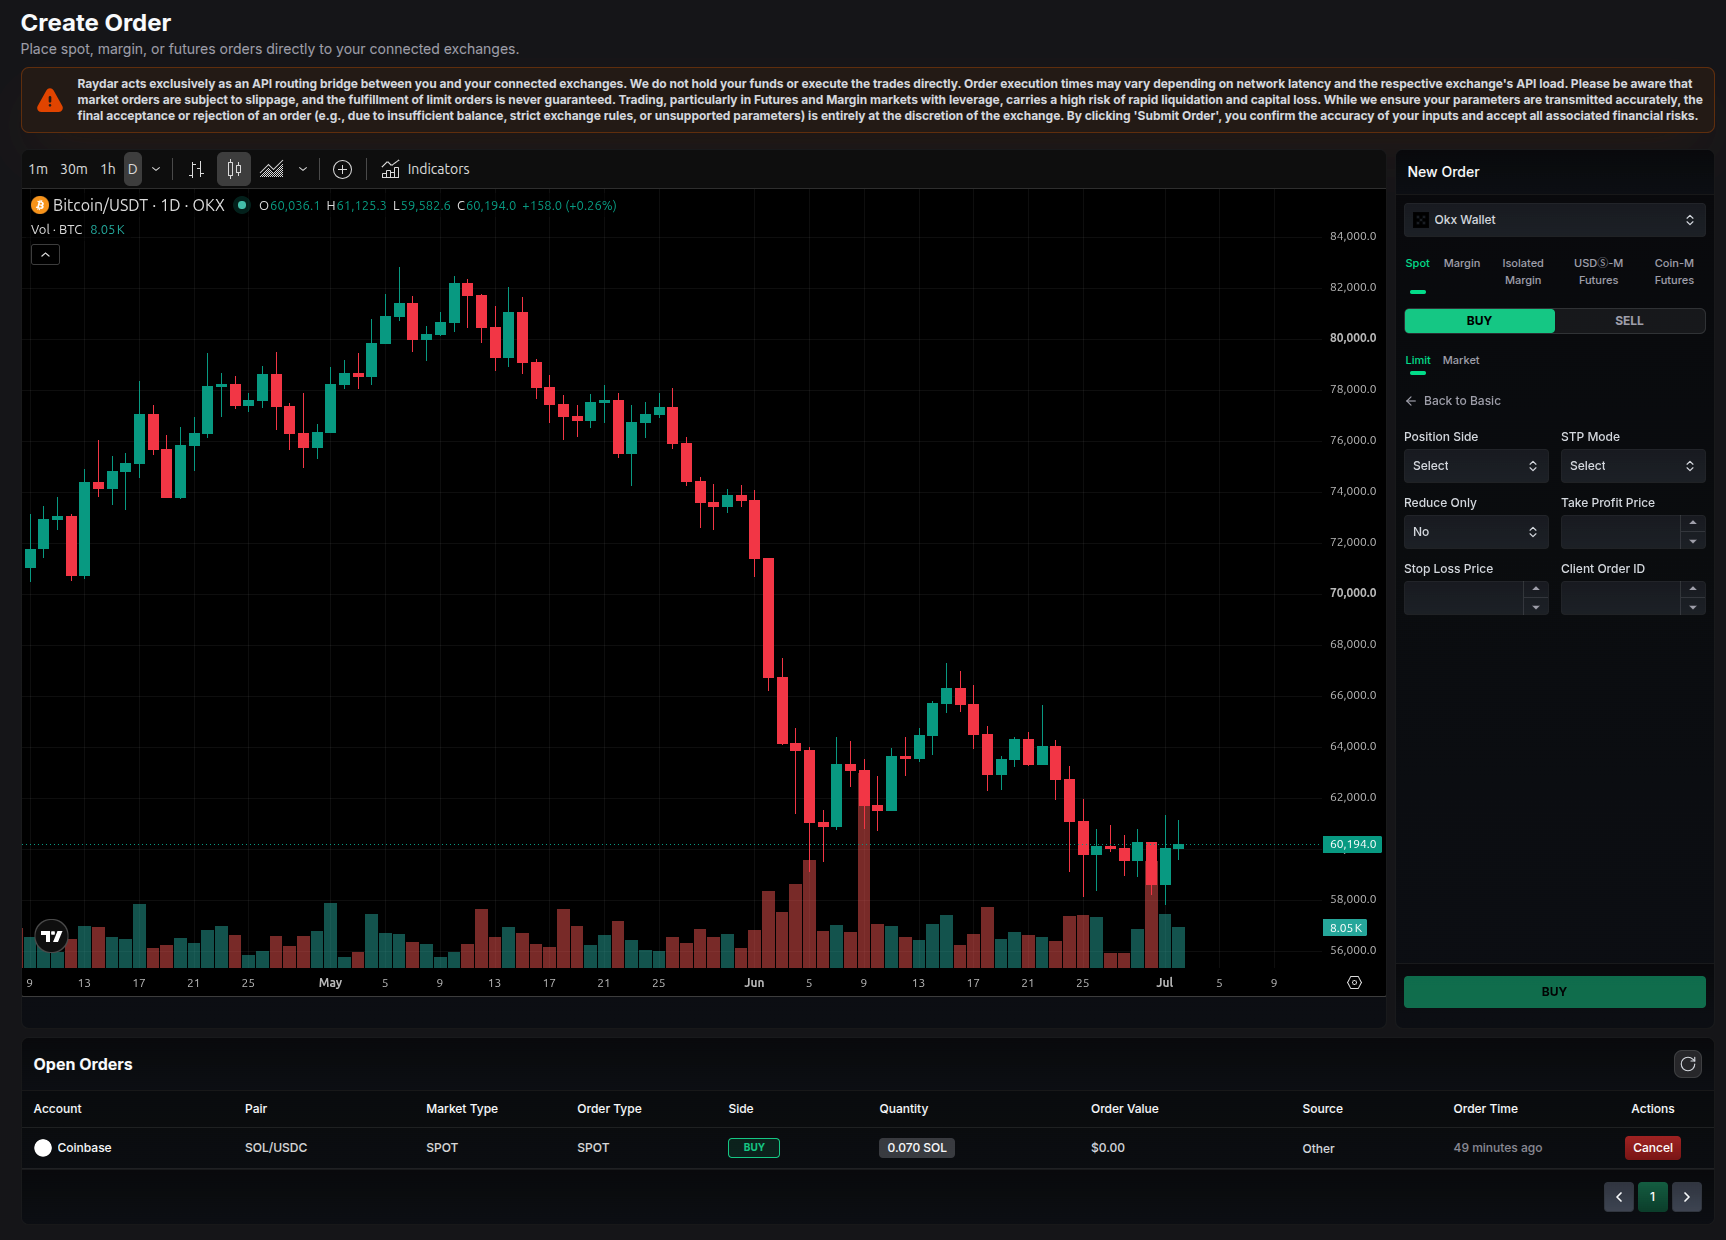Open chart settings gear icon

(x=1354, y=983)
